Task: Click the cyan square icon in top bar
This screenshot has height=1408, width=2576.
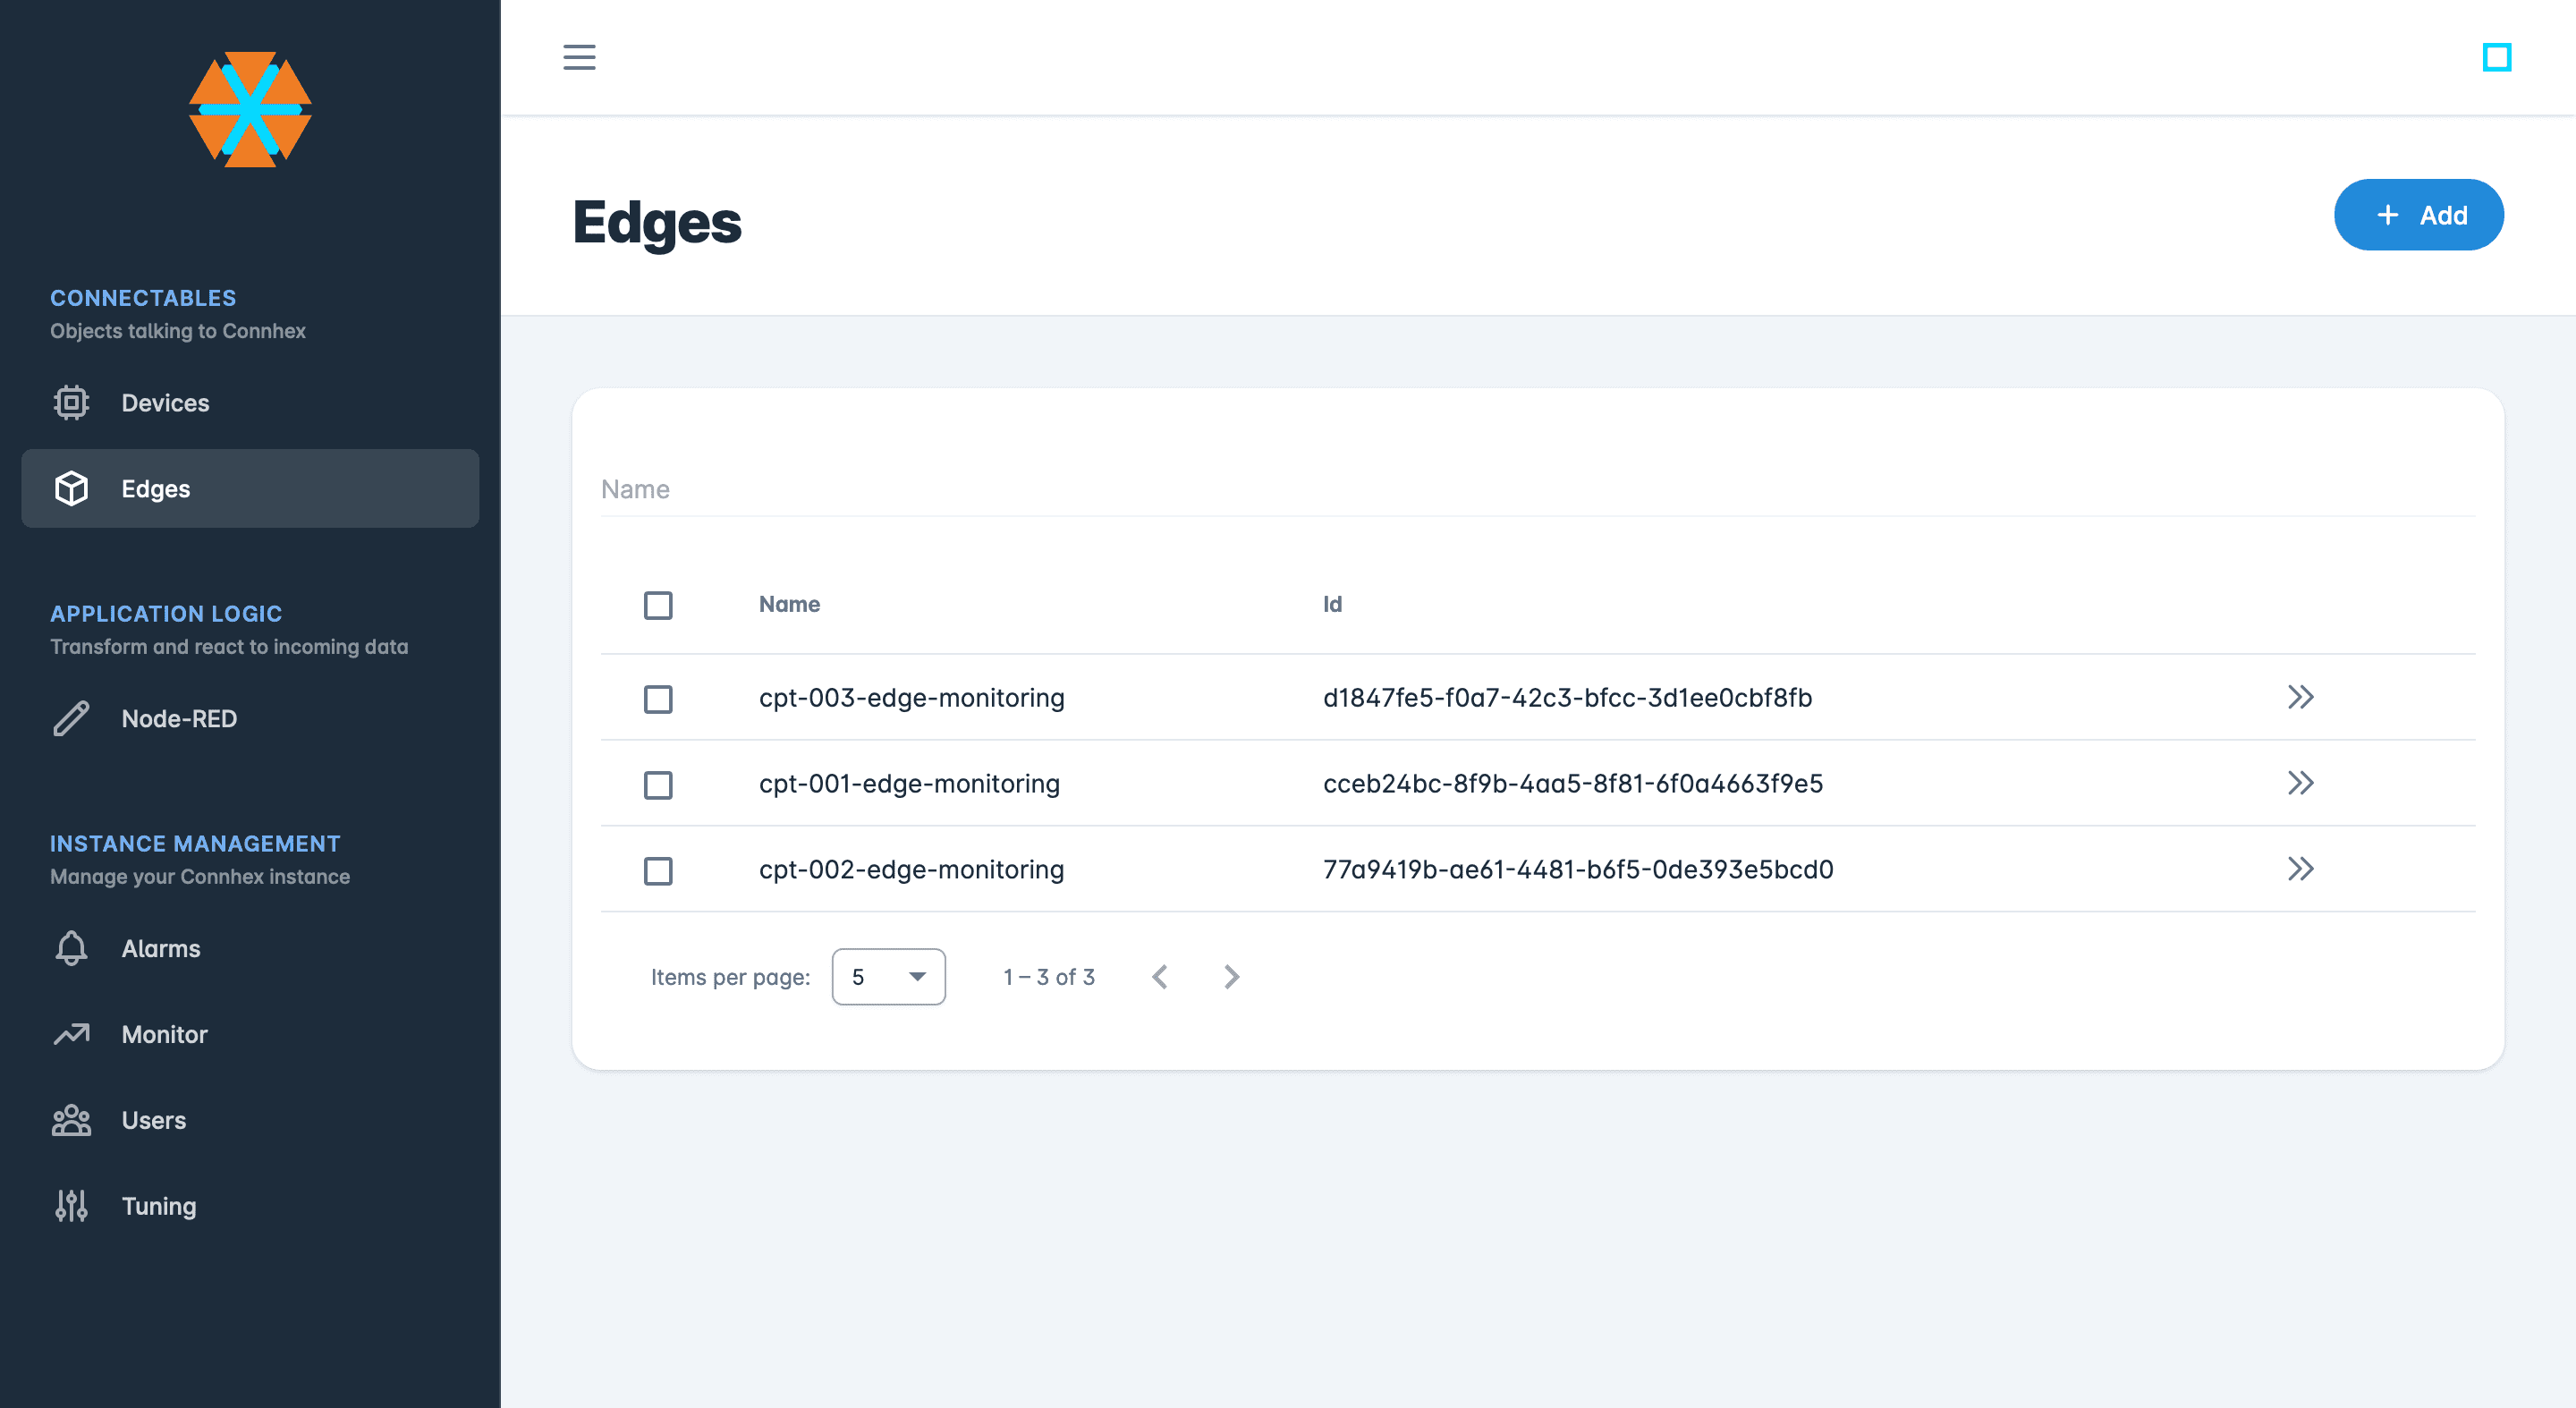Action: pos(2497,57)
